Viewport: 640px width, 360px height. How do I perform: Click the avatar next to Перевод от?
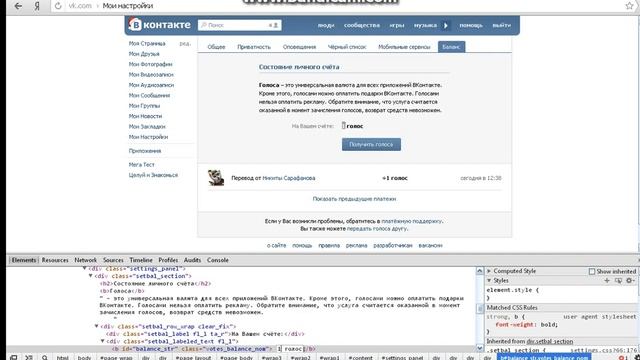point(216,178)
